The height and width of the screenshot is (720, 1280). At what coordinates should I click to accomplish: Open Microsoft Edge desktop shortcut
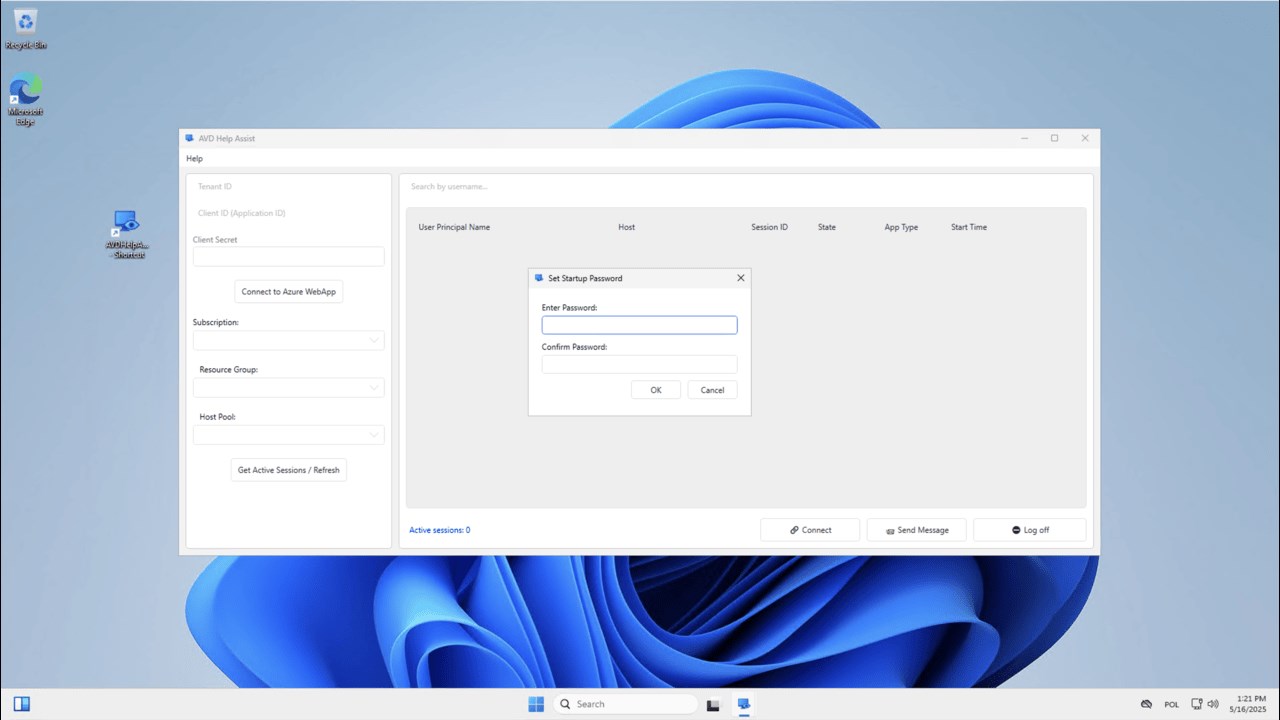coord(26,99)
